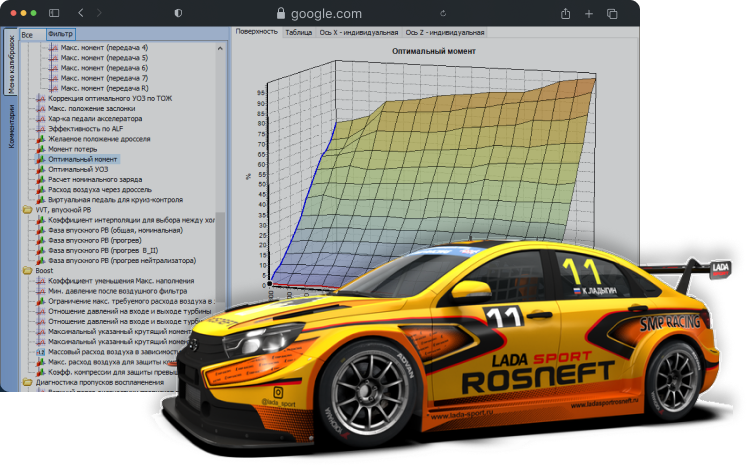Click the icon beside Массовый расход воздуха

coord(41,352)
